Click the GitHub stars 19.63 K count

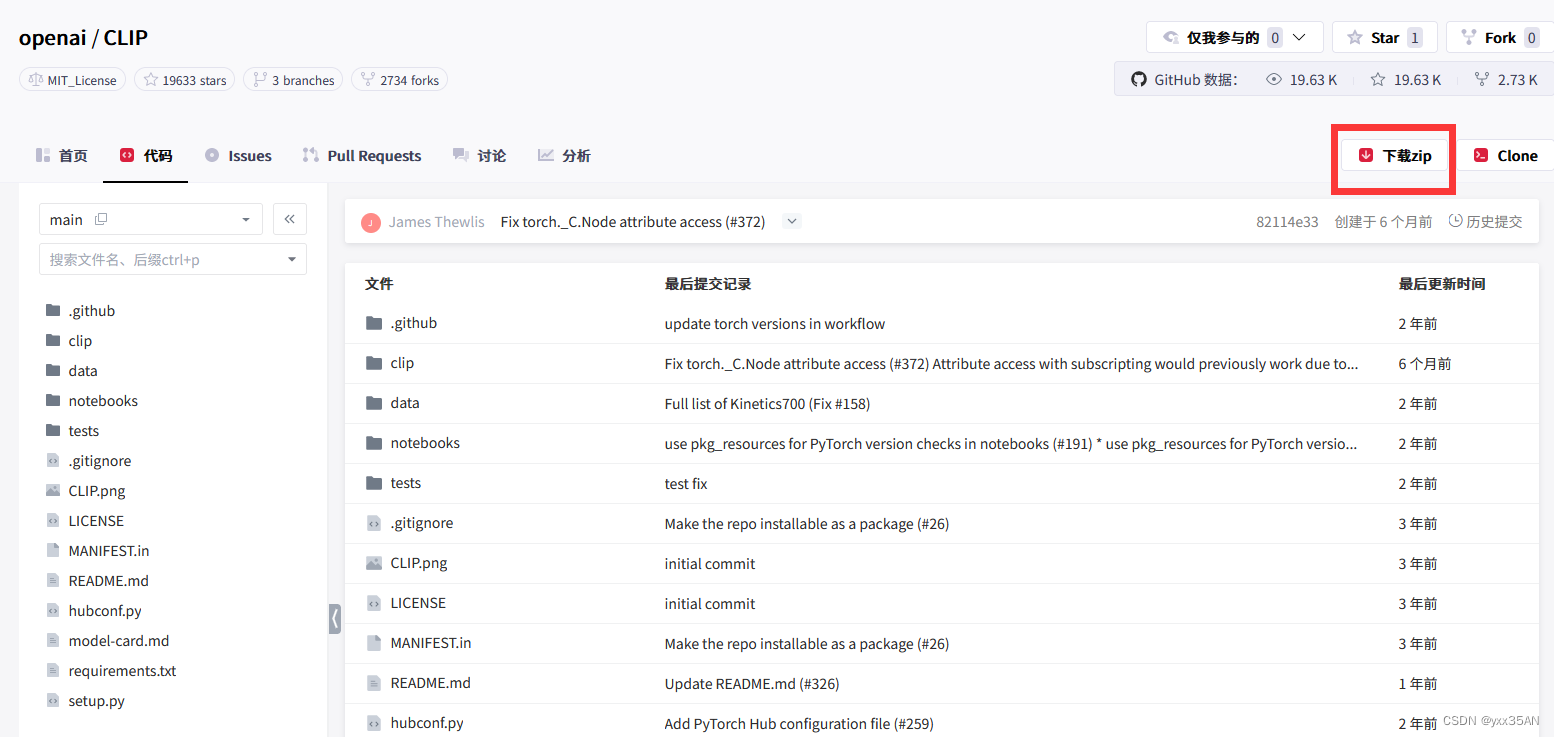click(1417, 80)
